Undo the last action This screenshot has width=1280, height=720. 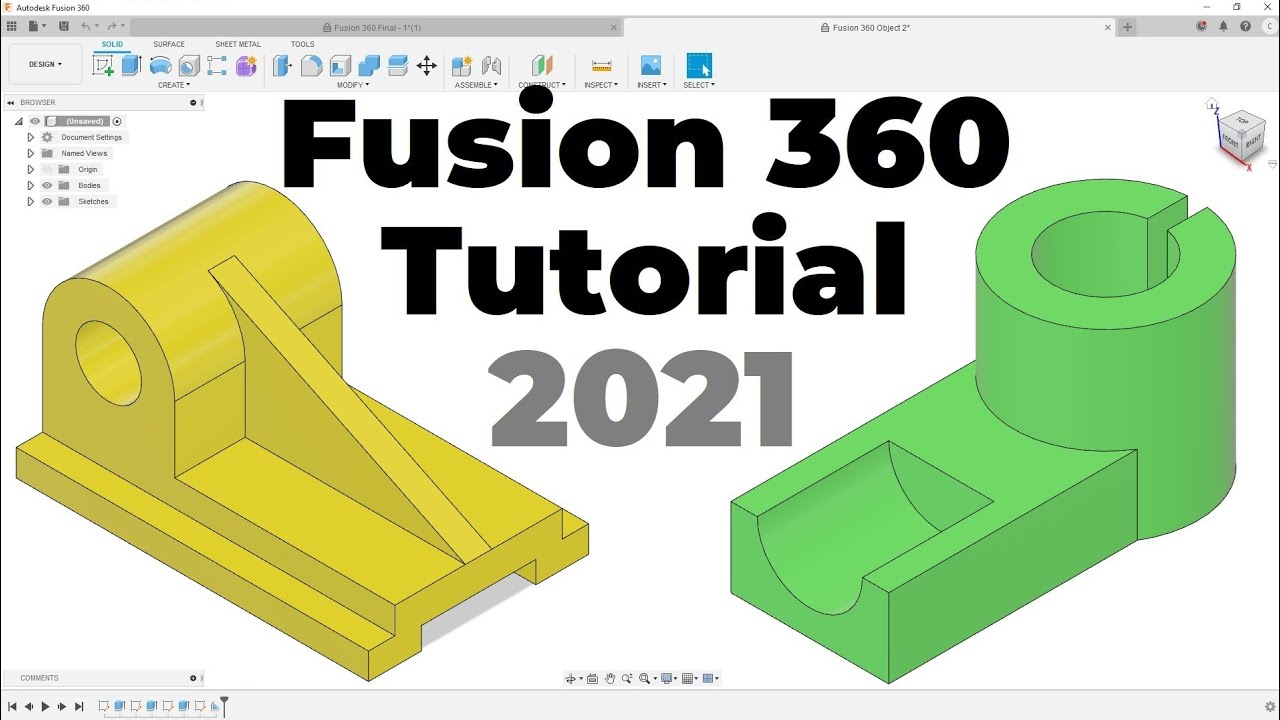pyautogui.click(x=86, y=27)
